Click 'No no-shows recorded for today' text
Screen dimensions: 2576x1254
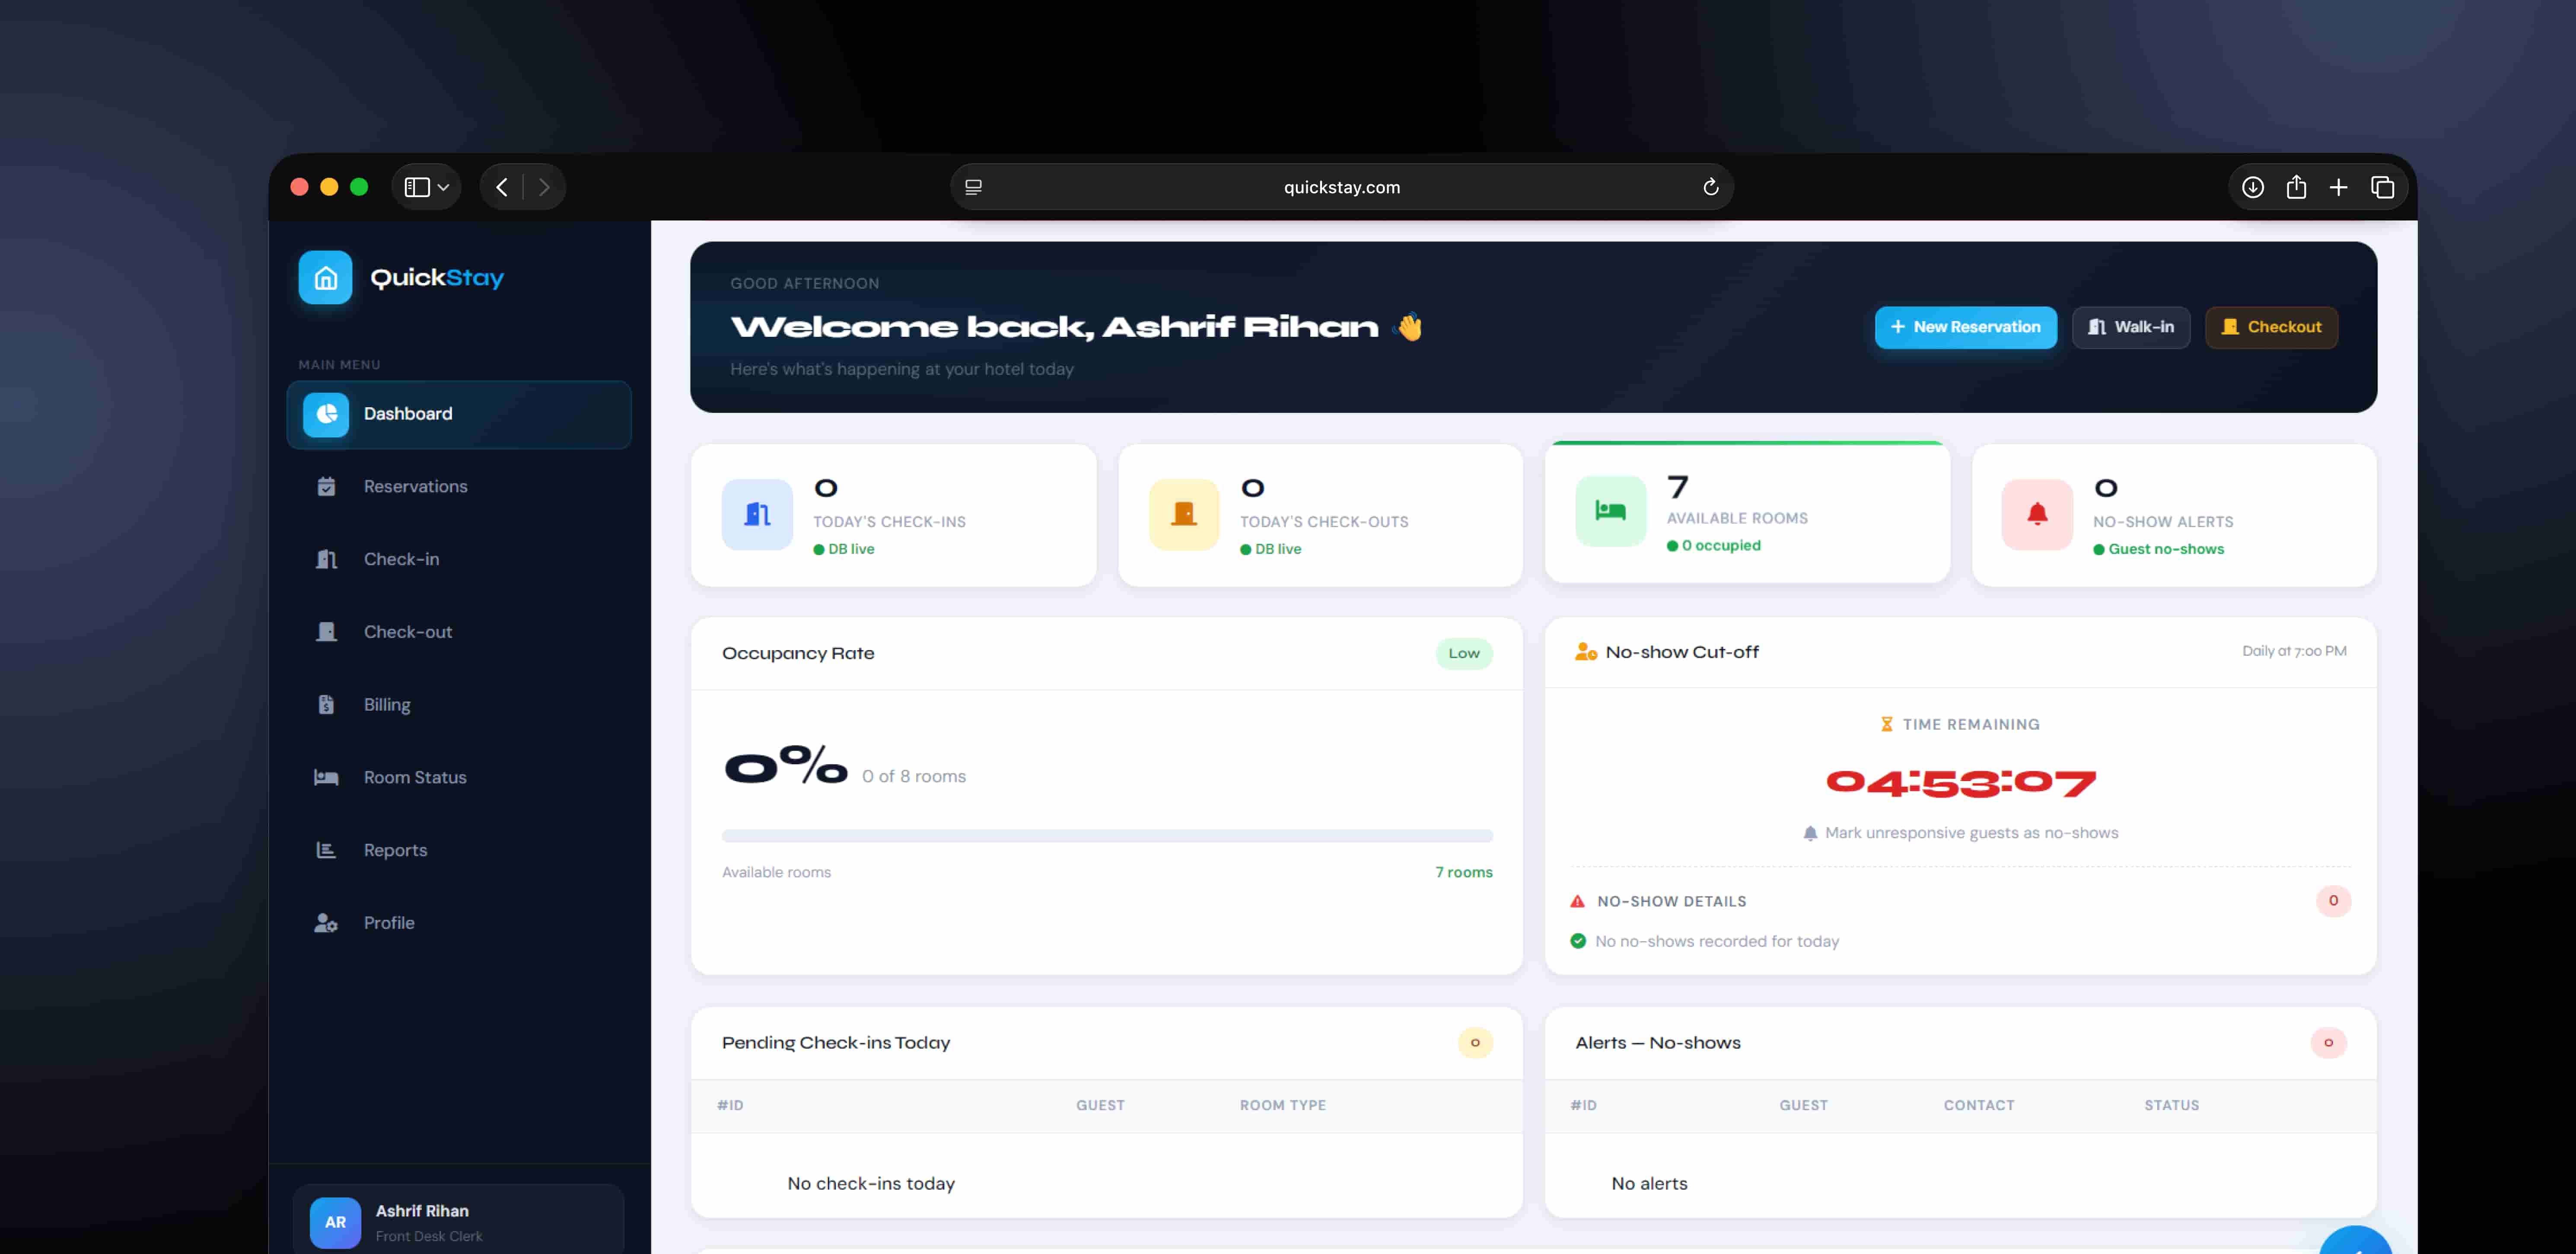[x=1717, y=941]
